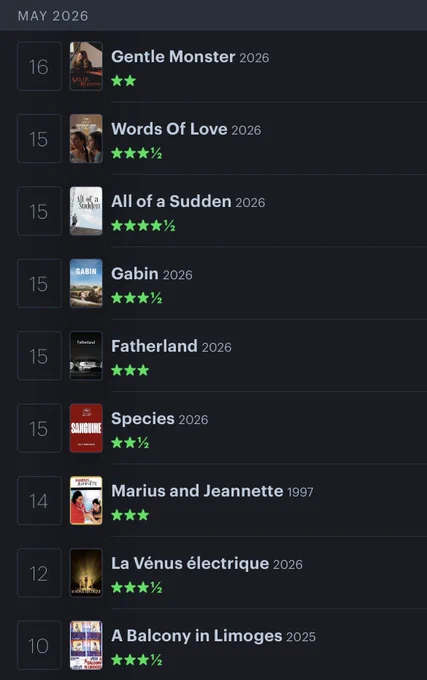Select the Gabin poster thumbnail
The width and height of the screenshot is (427, 680).
pyautogui.click(x=86, y=283)
